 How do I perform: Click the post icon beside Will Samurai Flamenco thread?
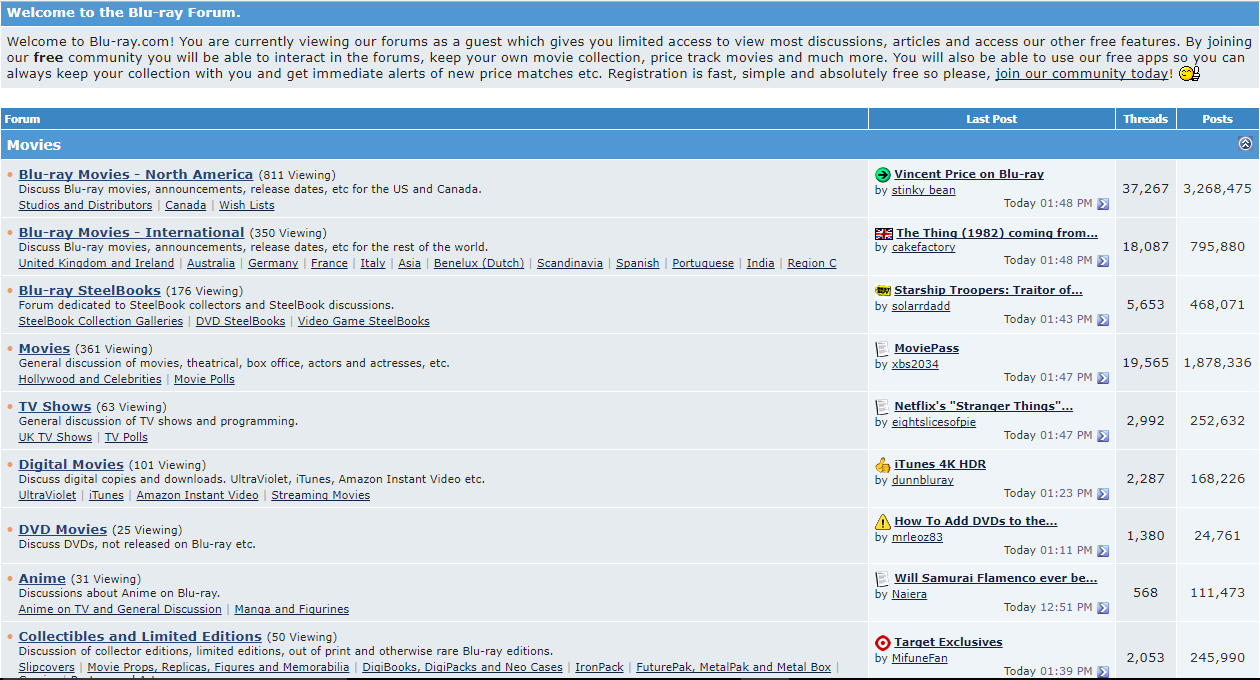[882, 579]
